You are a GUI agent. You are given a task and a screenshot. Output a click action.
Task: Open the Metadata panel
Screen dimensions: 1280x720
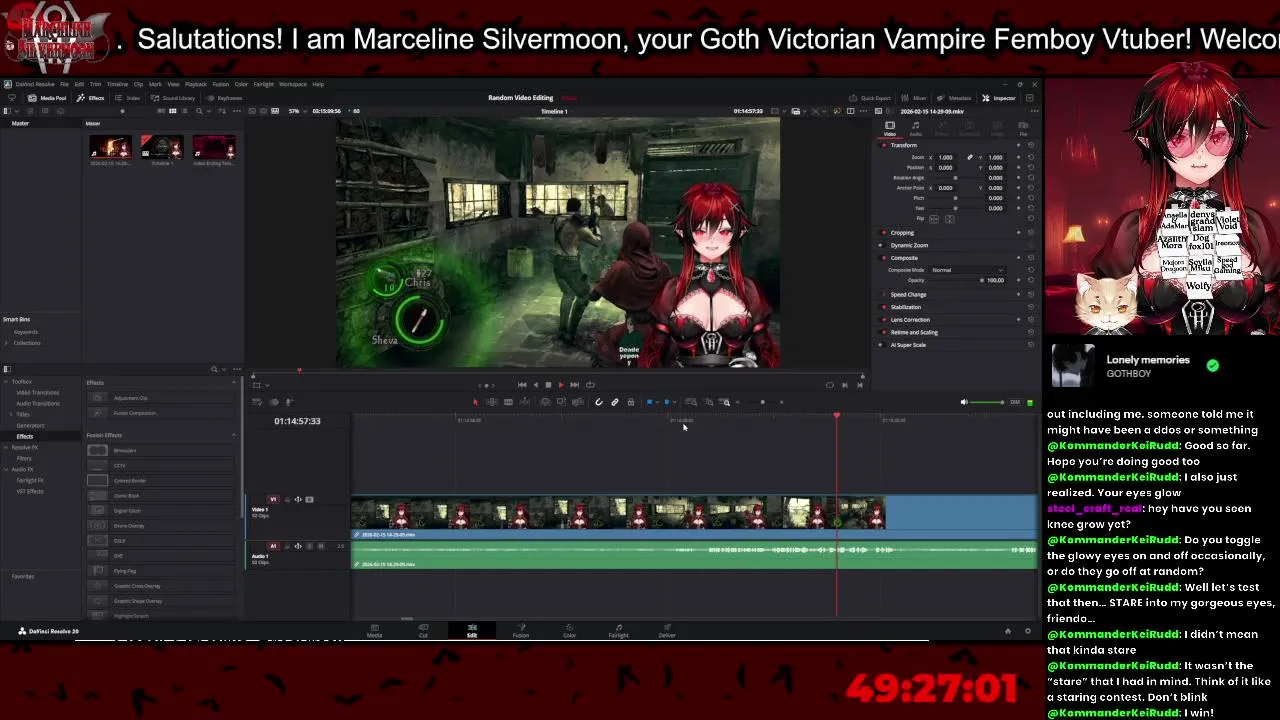(954, 98)
